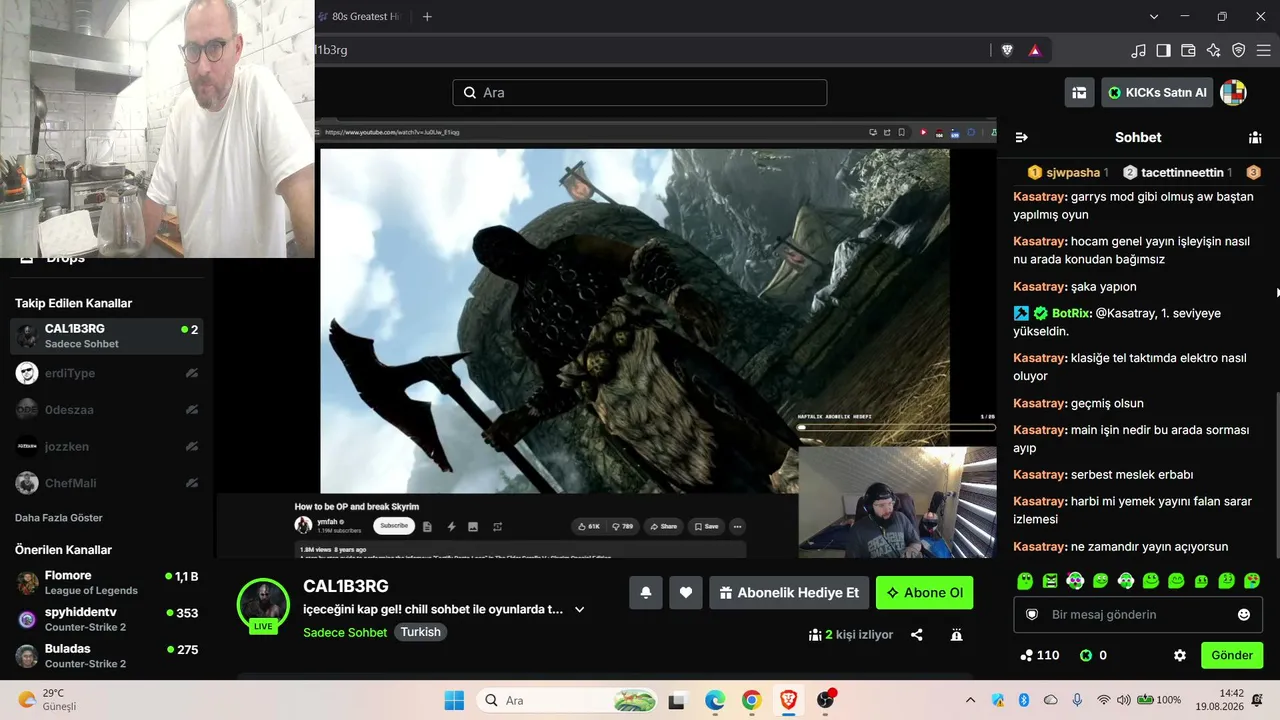Open Flomore recommended channel
The width and height of the screenshot is (1280, 720).
(107, 582)
